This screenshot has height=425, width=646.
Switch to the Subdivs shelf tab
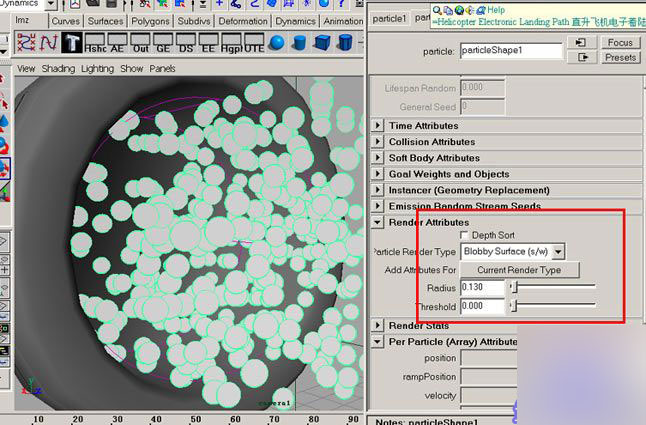(x=194, y=21)
